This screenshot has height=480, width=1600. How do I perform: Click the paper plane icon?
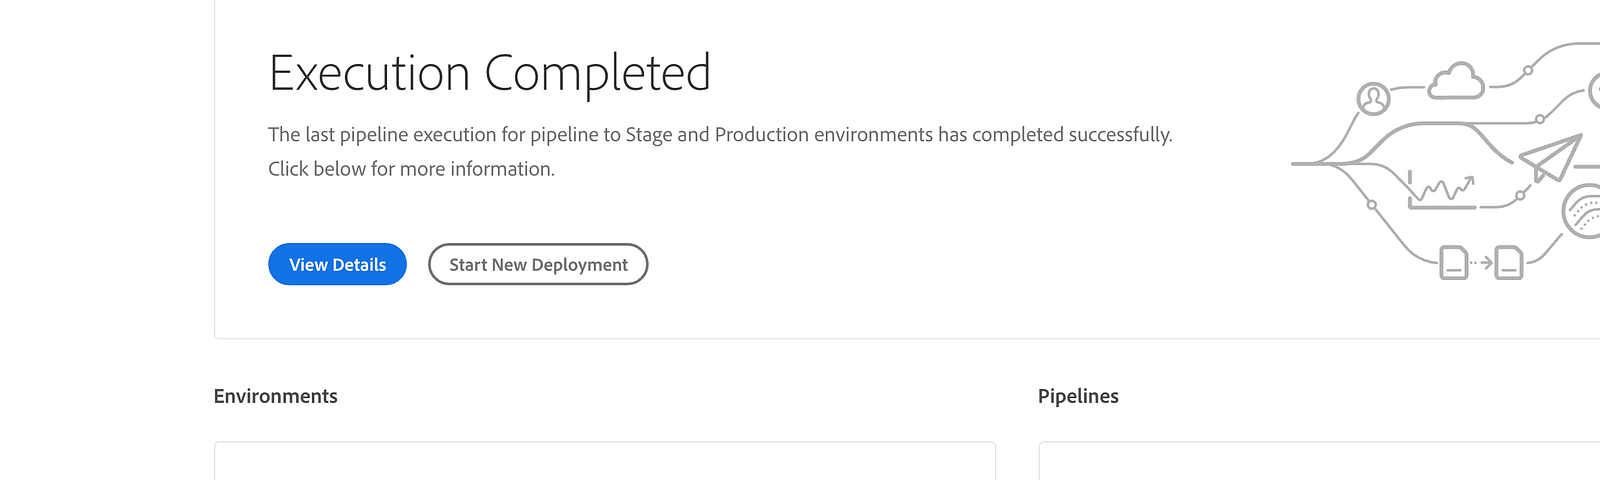(1551, 157)
